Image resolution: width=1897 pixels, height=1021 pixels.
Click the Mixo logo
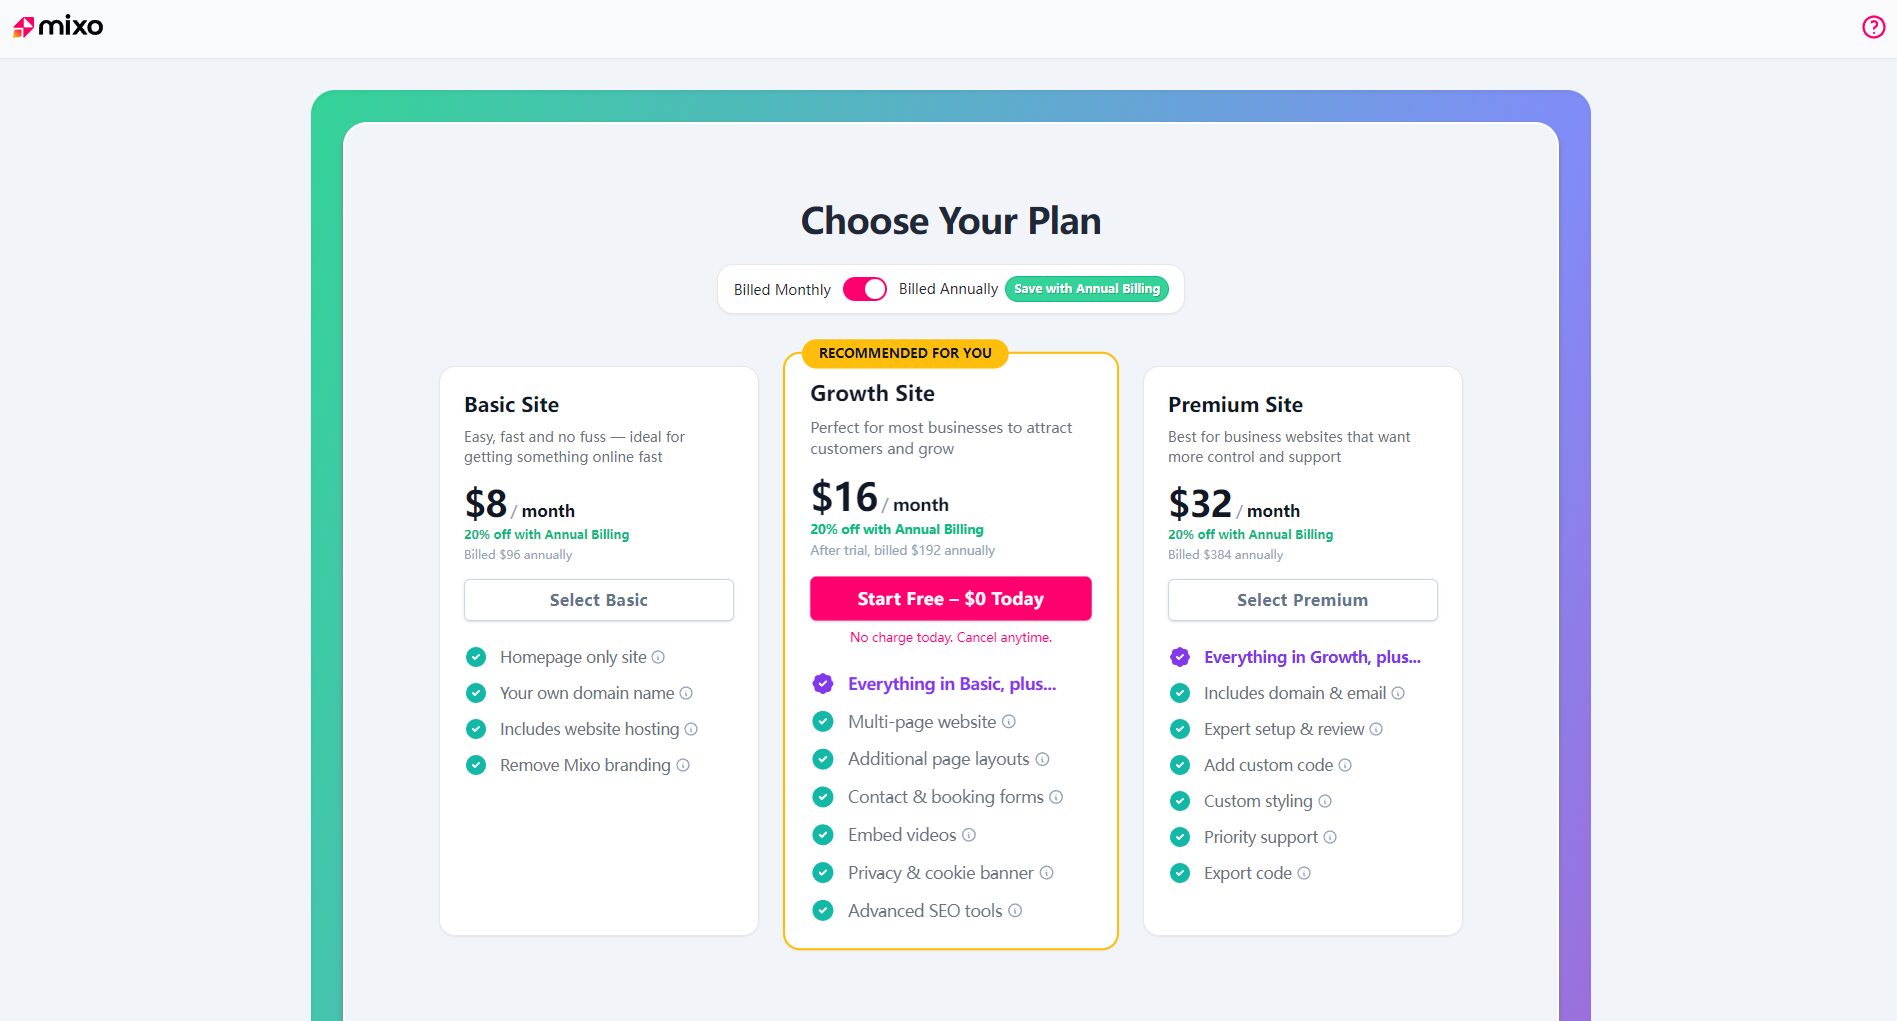click(x=58, y=27)
